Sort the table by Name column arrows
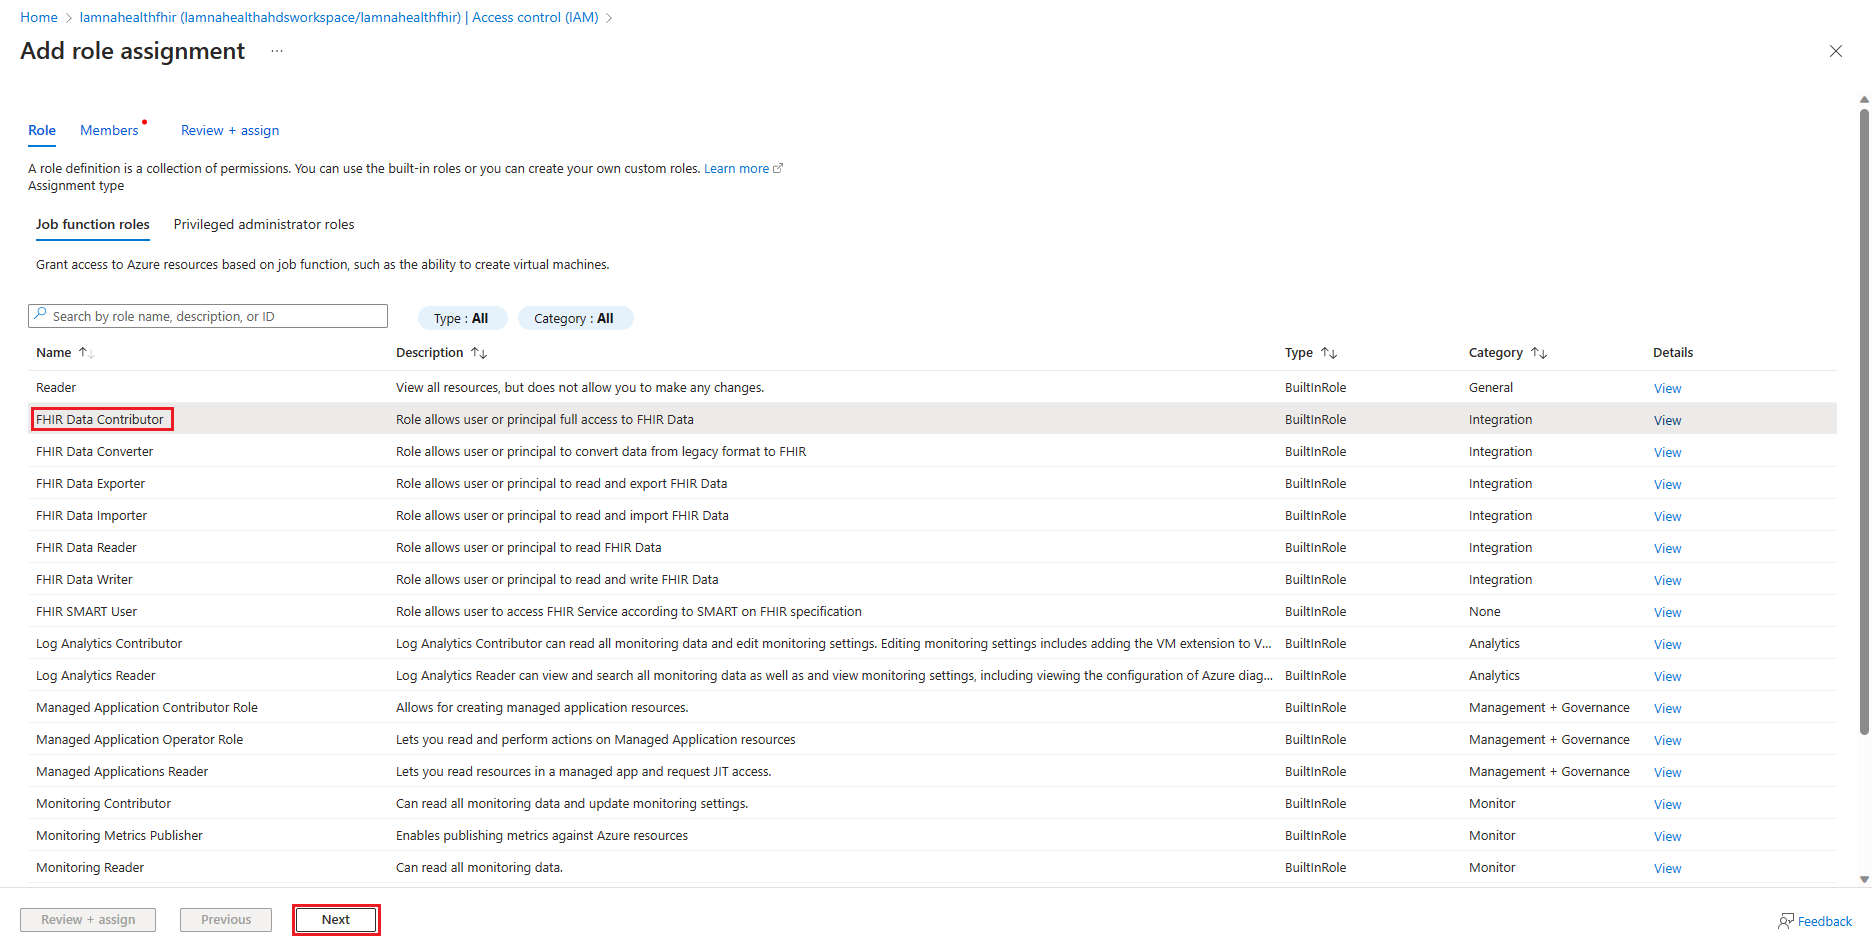Image resolution: width=1872 pixels, height=937 pixels. coord(87,353)
